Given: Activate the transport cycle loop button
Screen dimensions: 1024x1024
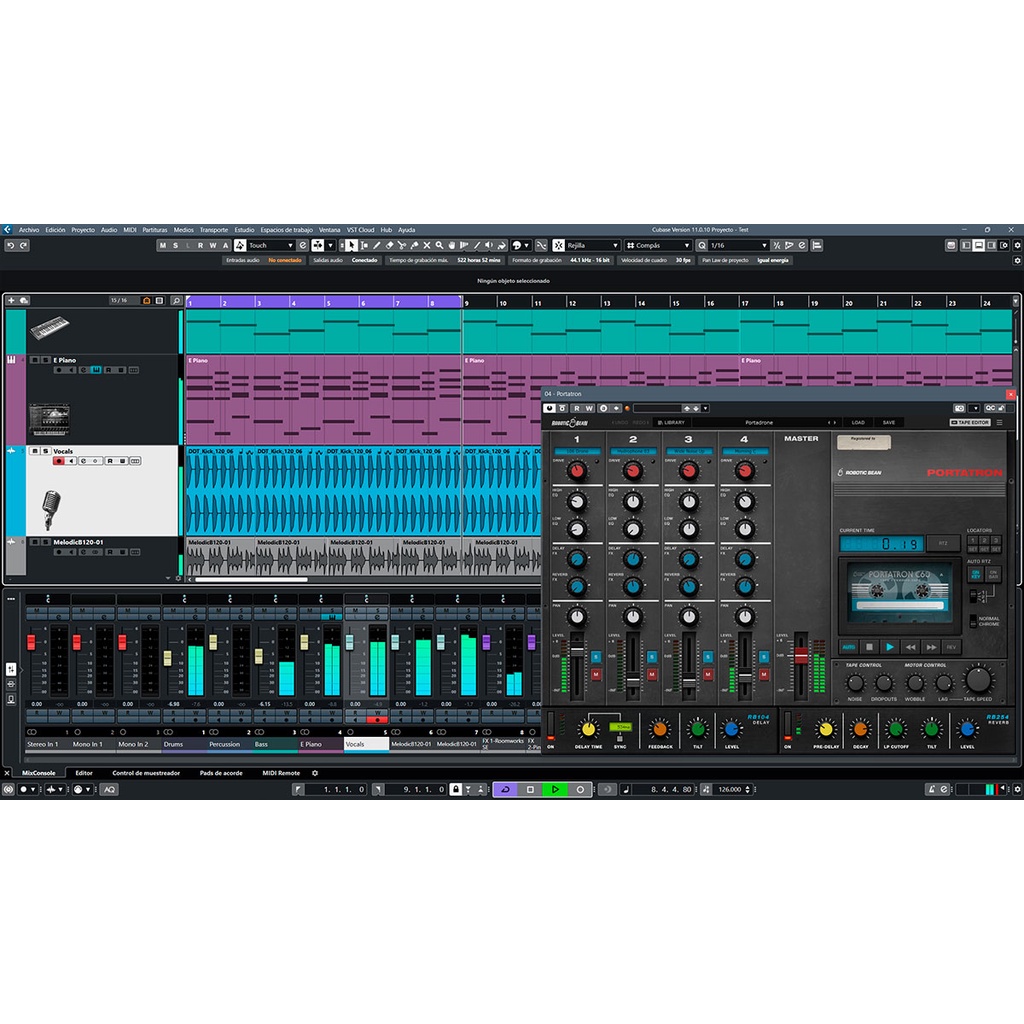Looking at the screenshot, I should pos(505,789).
